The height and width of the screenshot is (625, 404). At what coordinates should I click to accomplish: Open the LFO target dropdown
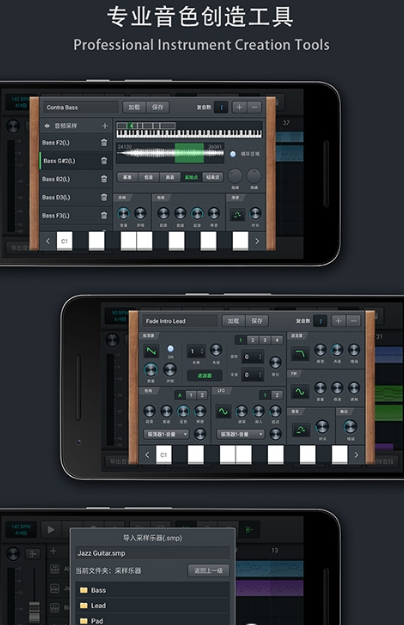240,434
